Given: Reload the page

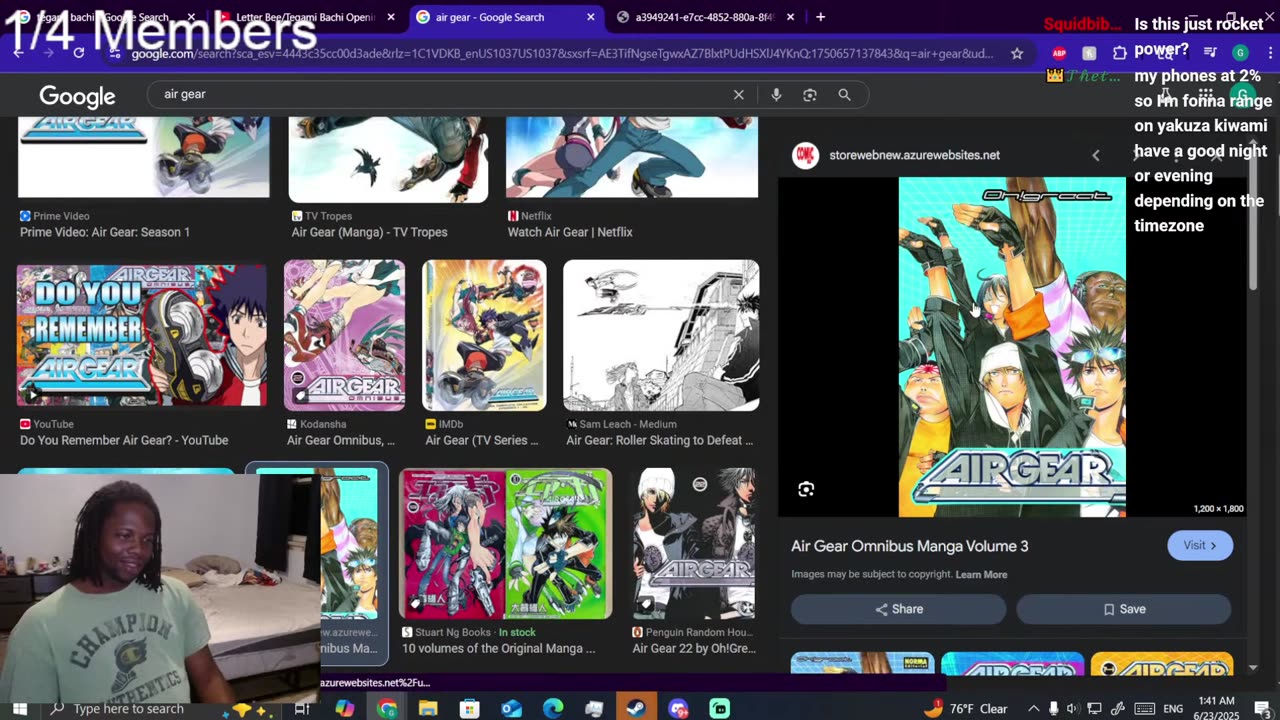Looking at the screenshot, I should pyautogui.click(x=78, y=53).
